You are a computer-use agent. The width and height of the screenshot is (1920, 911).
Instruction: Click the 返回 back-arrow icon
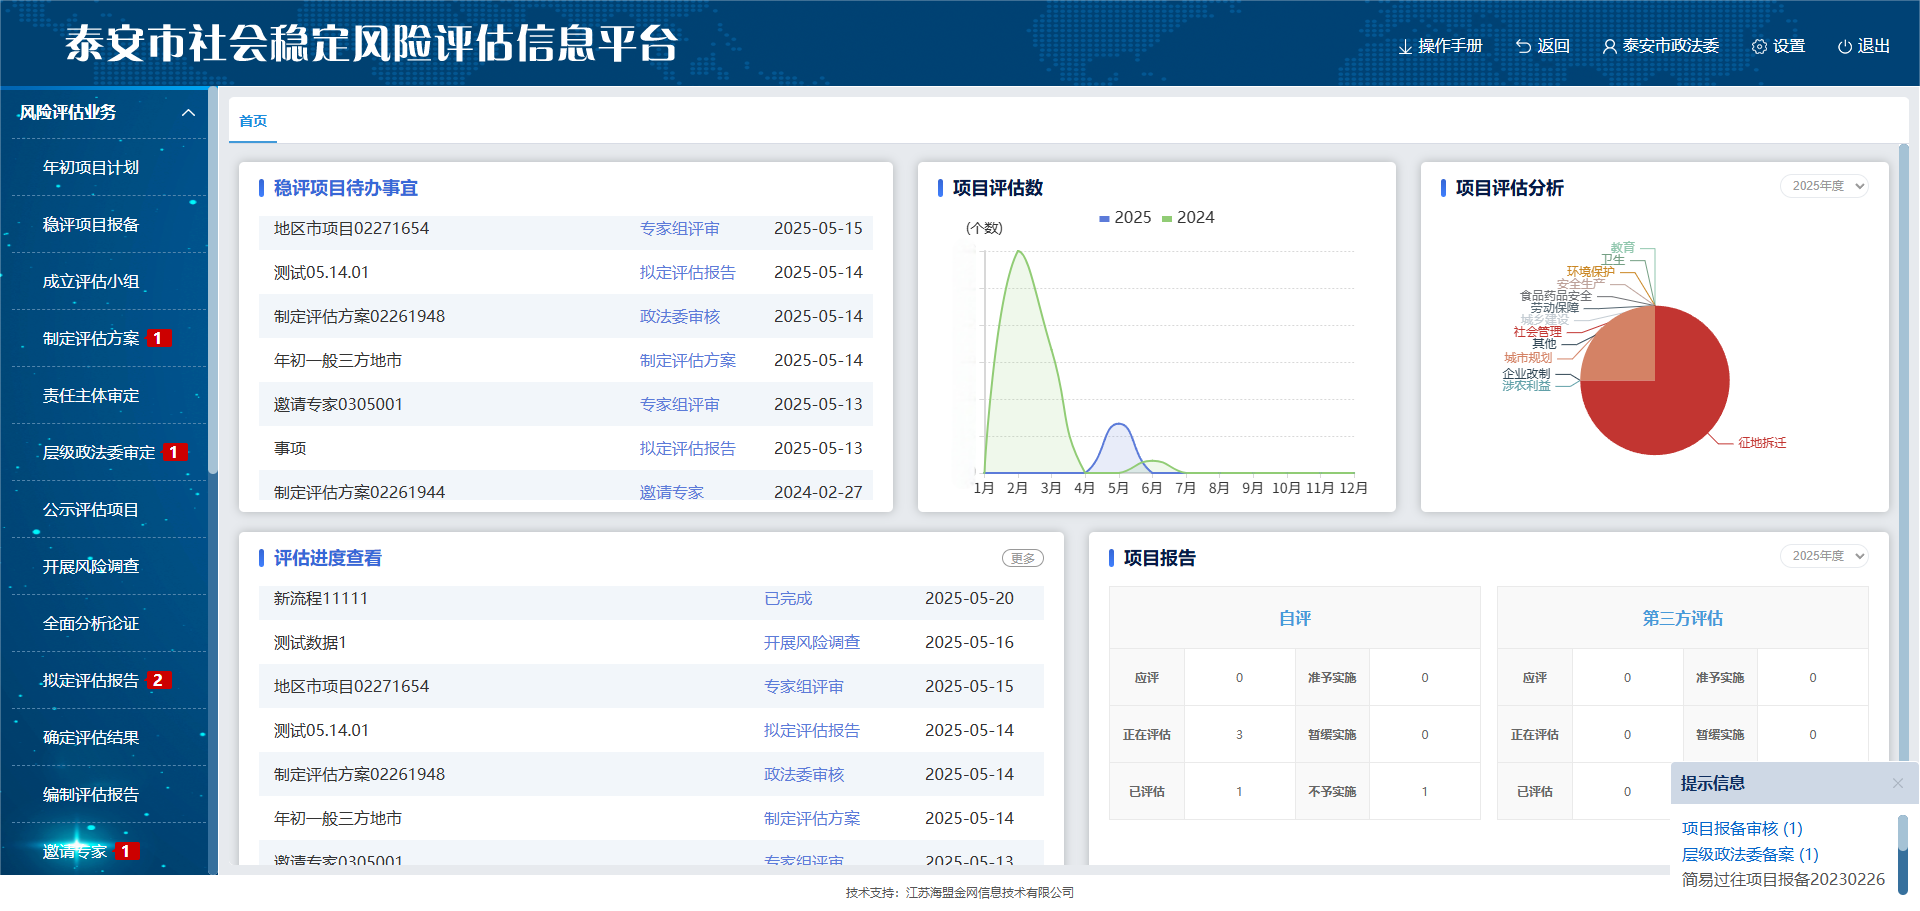(1522, 46)
